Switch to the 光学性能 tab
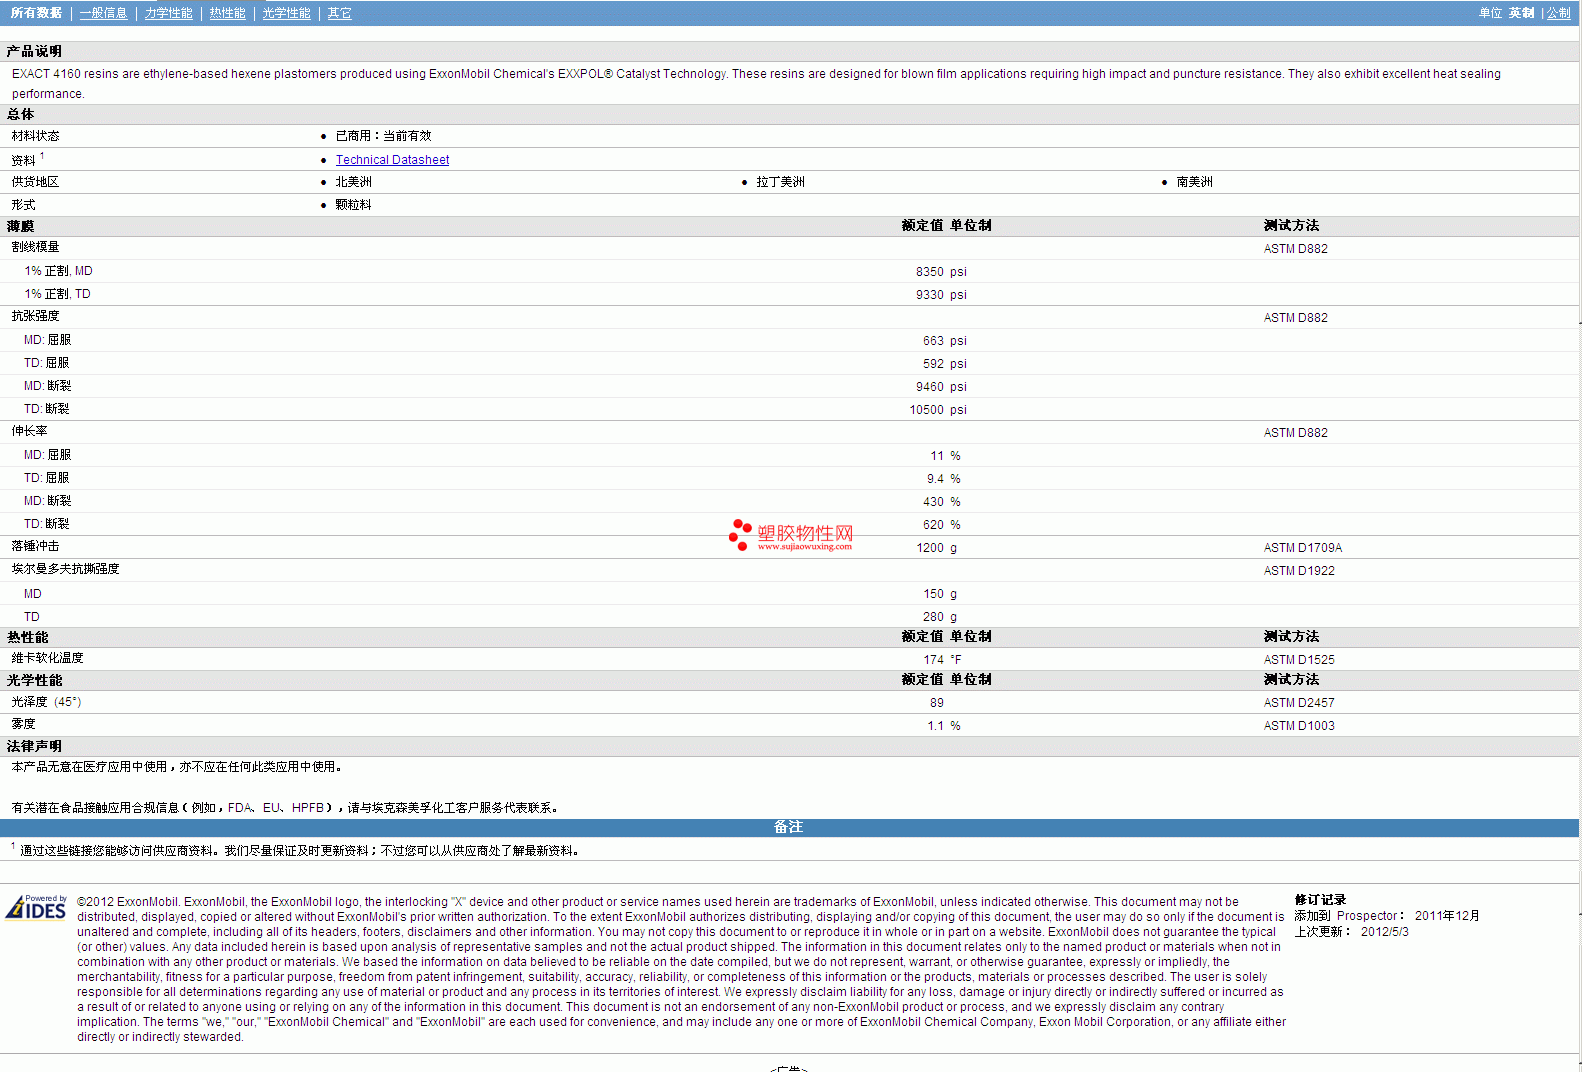The height and width of the screenshot is (1072, 1582). tap(287, 13)
